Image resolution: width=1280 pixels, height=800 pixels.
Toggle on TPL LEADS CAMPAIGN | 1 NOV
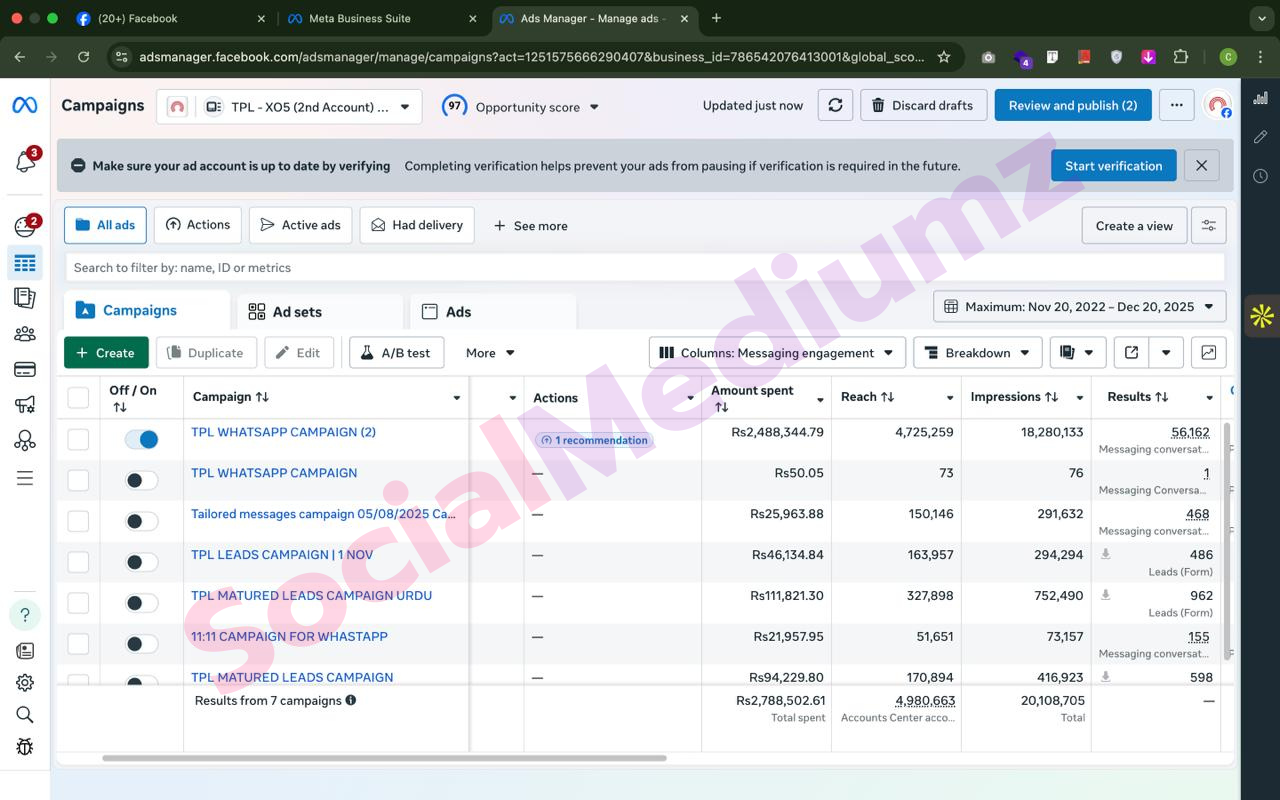(141, 562)
